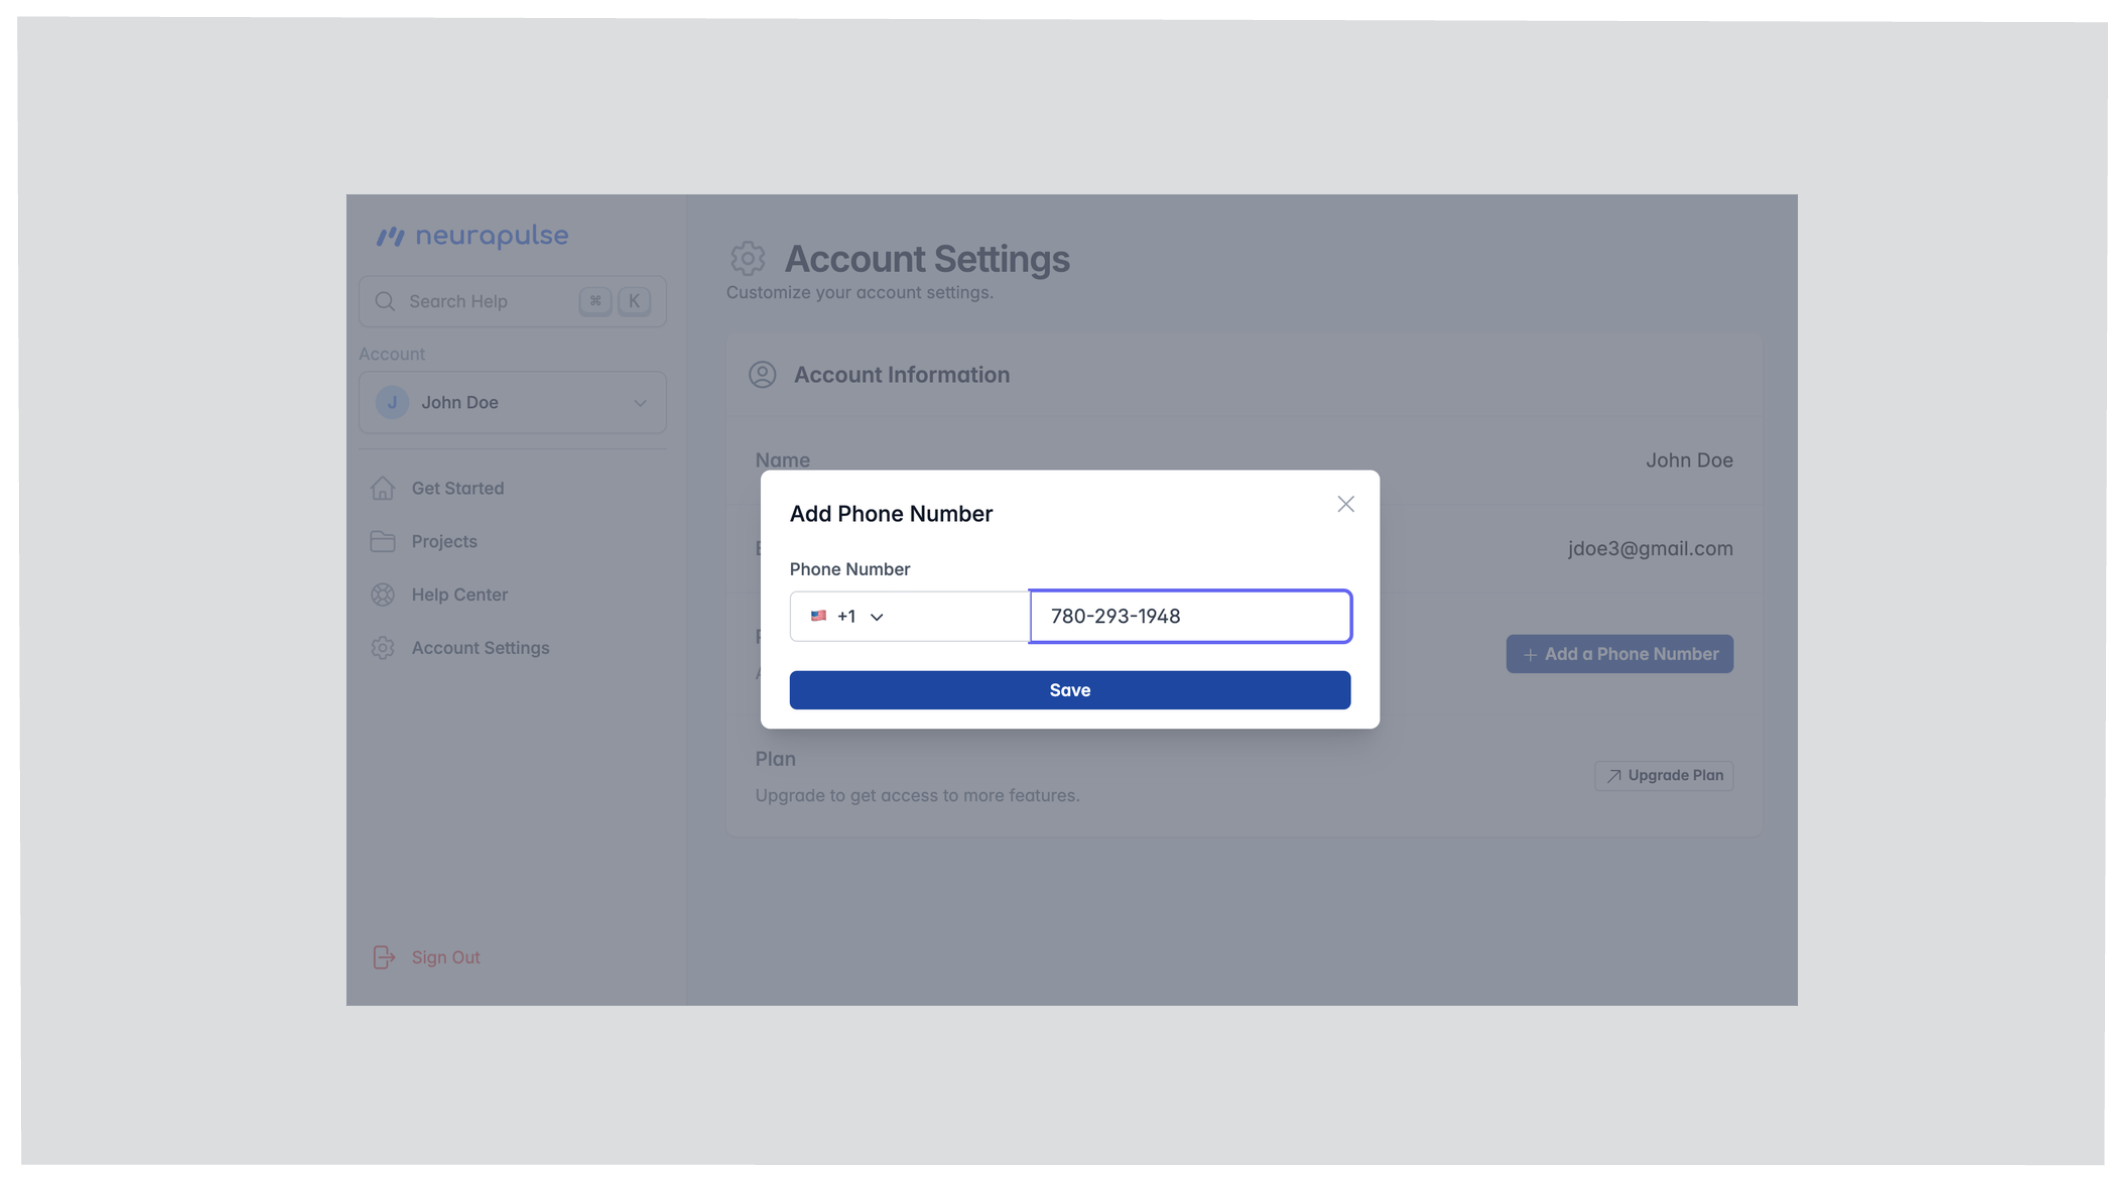
Task: Click the Account Settings gear icon heading
Action: 747,259
